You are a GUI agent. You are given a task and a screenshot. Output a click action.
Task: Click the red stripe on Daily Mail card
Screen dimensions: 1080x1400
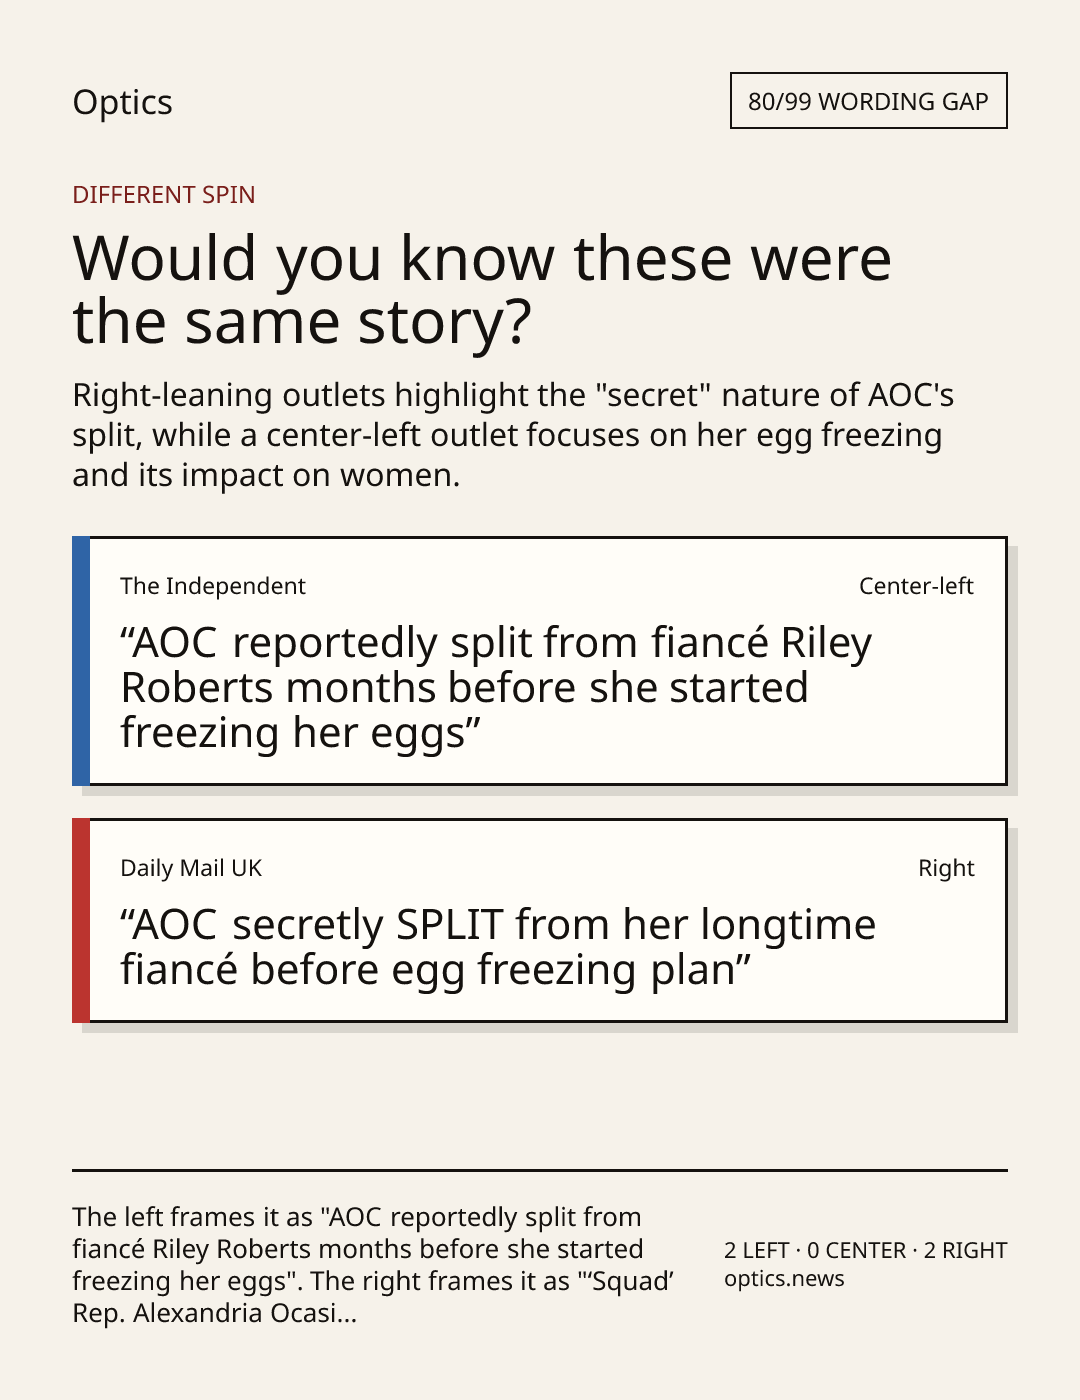click(x=81, y=921)
